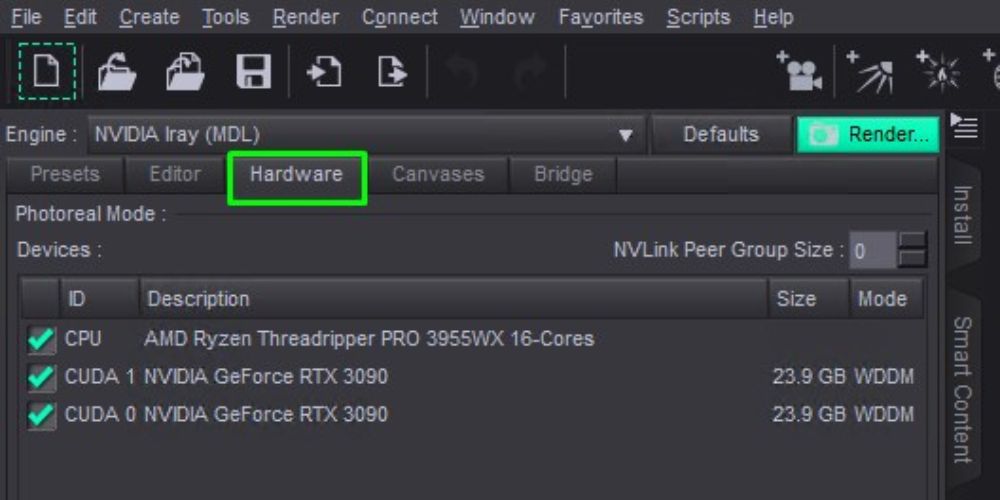Select CUDA 0 NVIDIA GeForce RTX 3090 description

265,415
